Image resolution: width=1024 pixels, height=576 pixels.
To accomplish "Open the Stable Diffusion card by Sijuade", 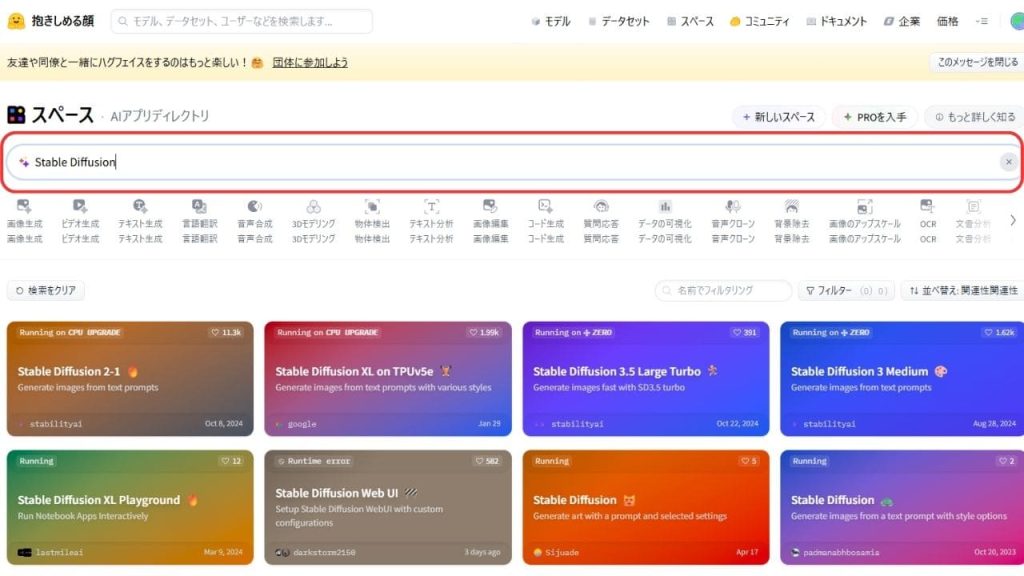I will [646, 507].
